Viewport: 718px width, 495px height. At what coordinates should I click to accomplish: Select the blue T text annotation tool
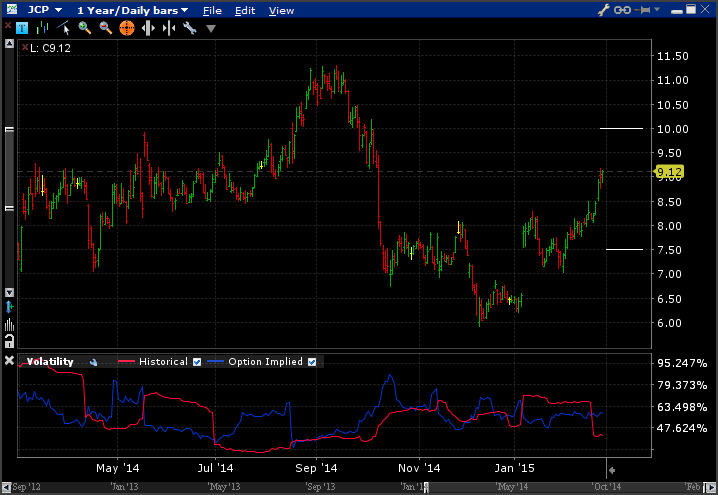[x=22, y=28]
